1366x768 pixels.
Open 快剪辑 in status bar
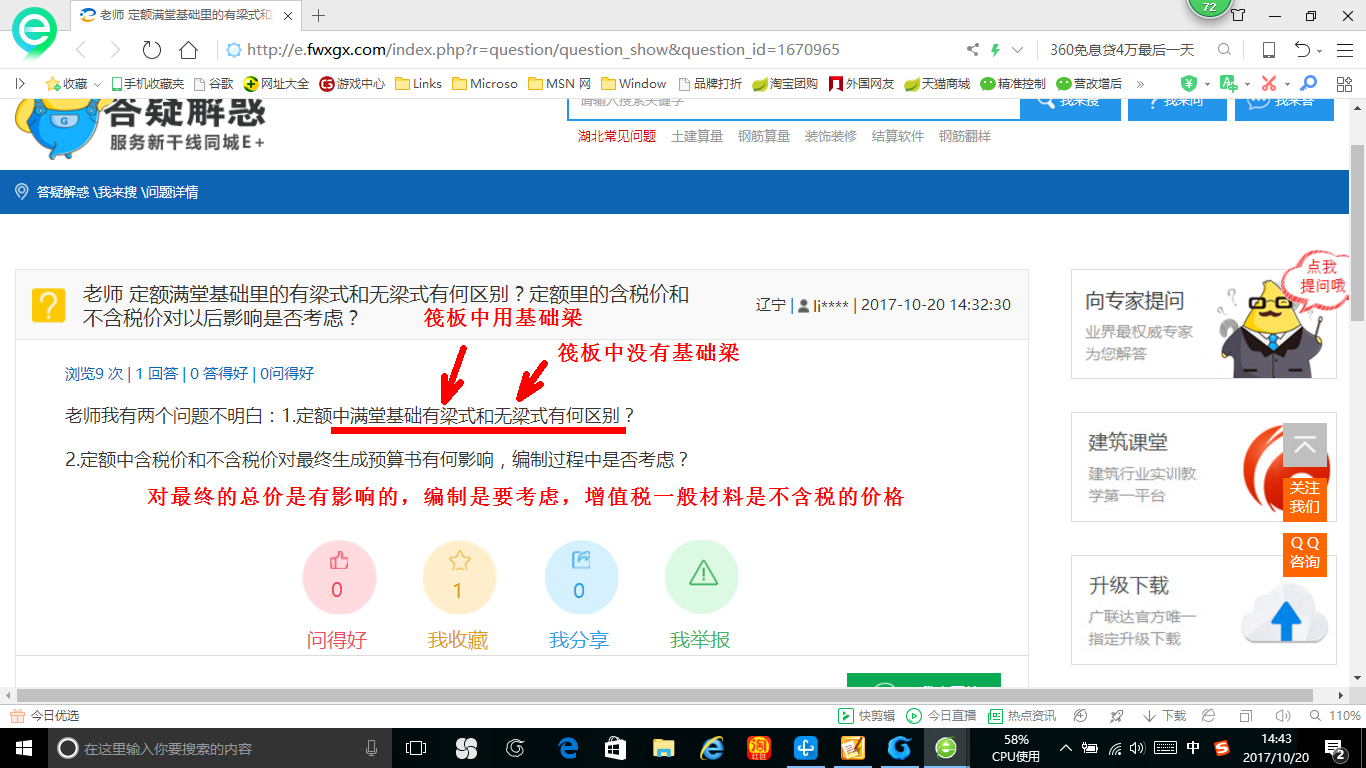coord(866,716)
